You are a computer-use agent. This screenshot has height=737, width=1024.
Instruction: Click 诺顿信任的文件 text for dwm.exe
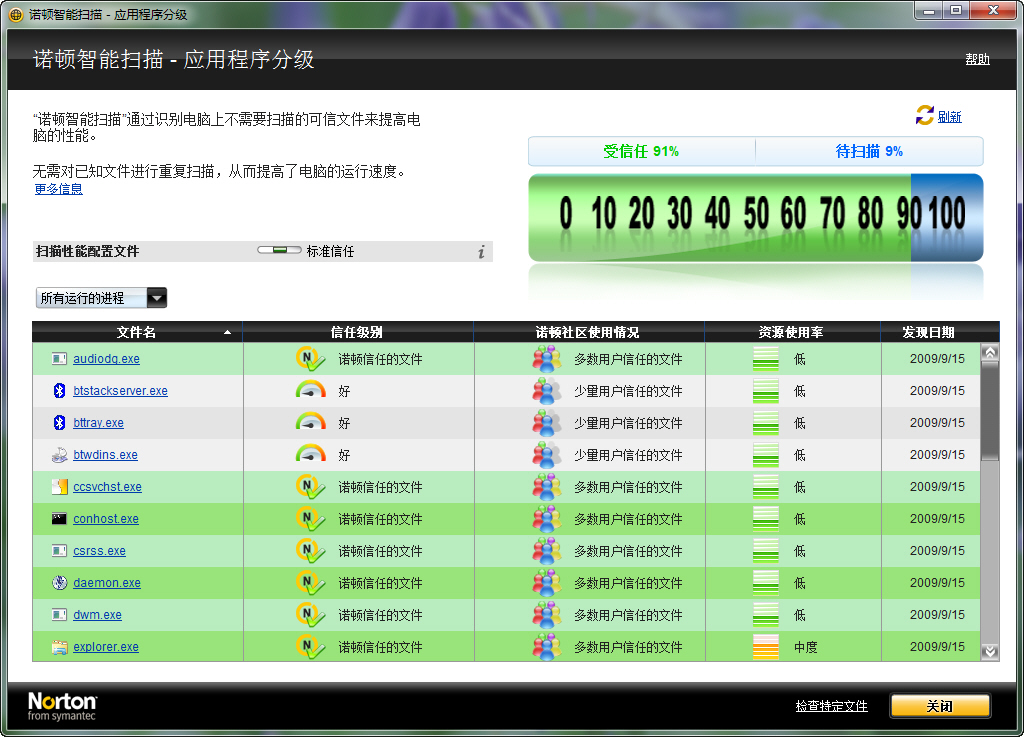click(380, 616)
